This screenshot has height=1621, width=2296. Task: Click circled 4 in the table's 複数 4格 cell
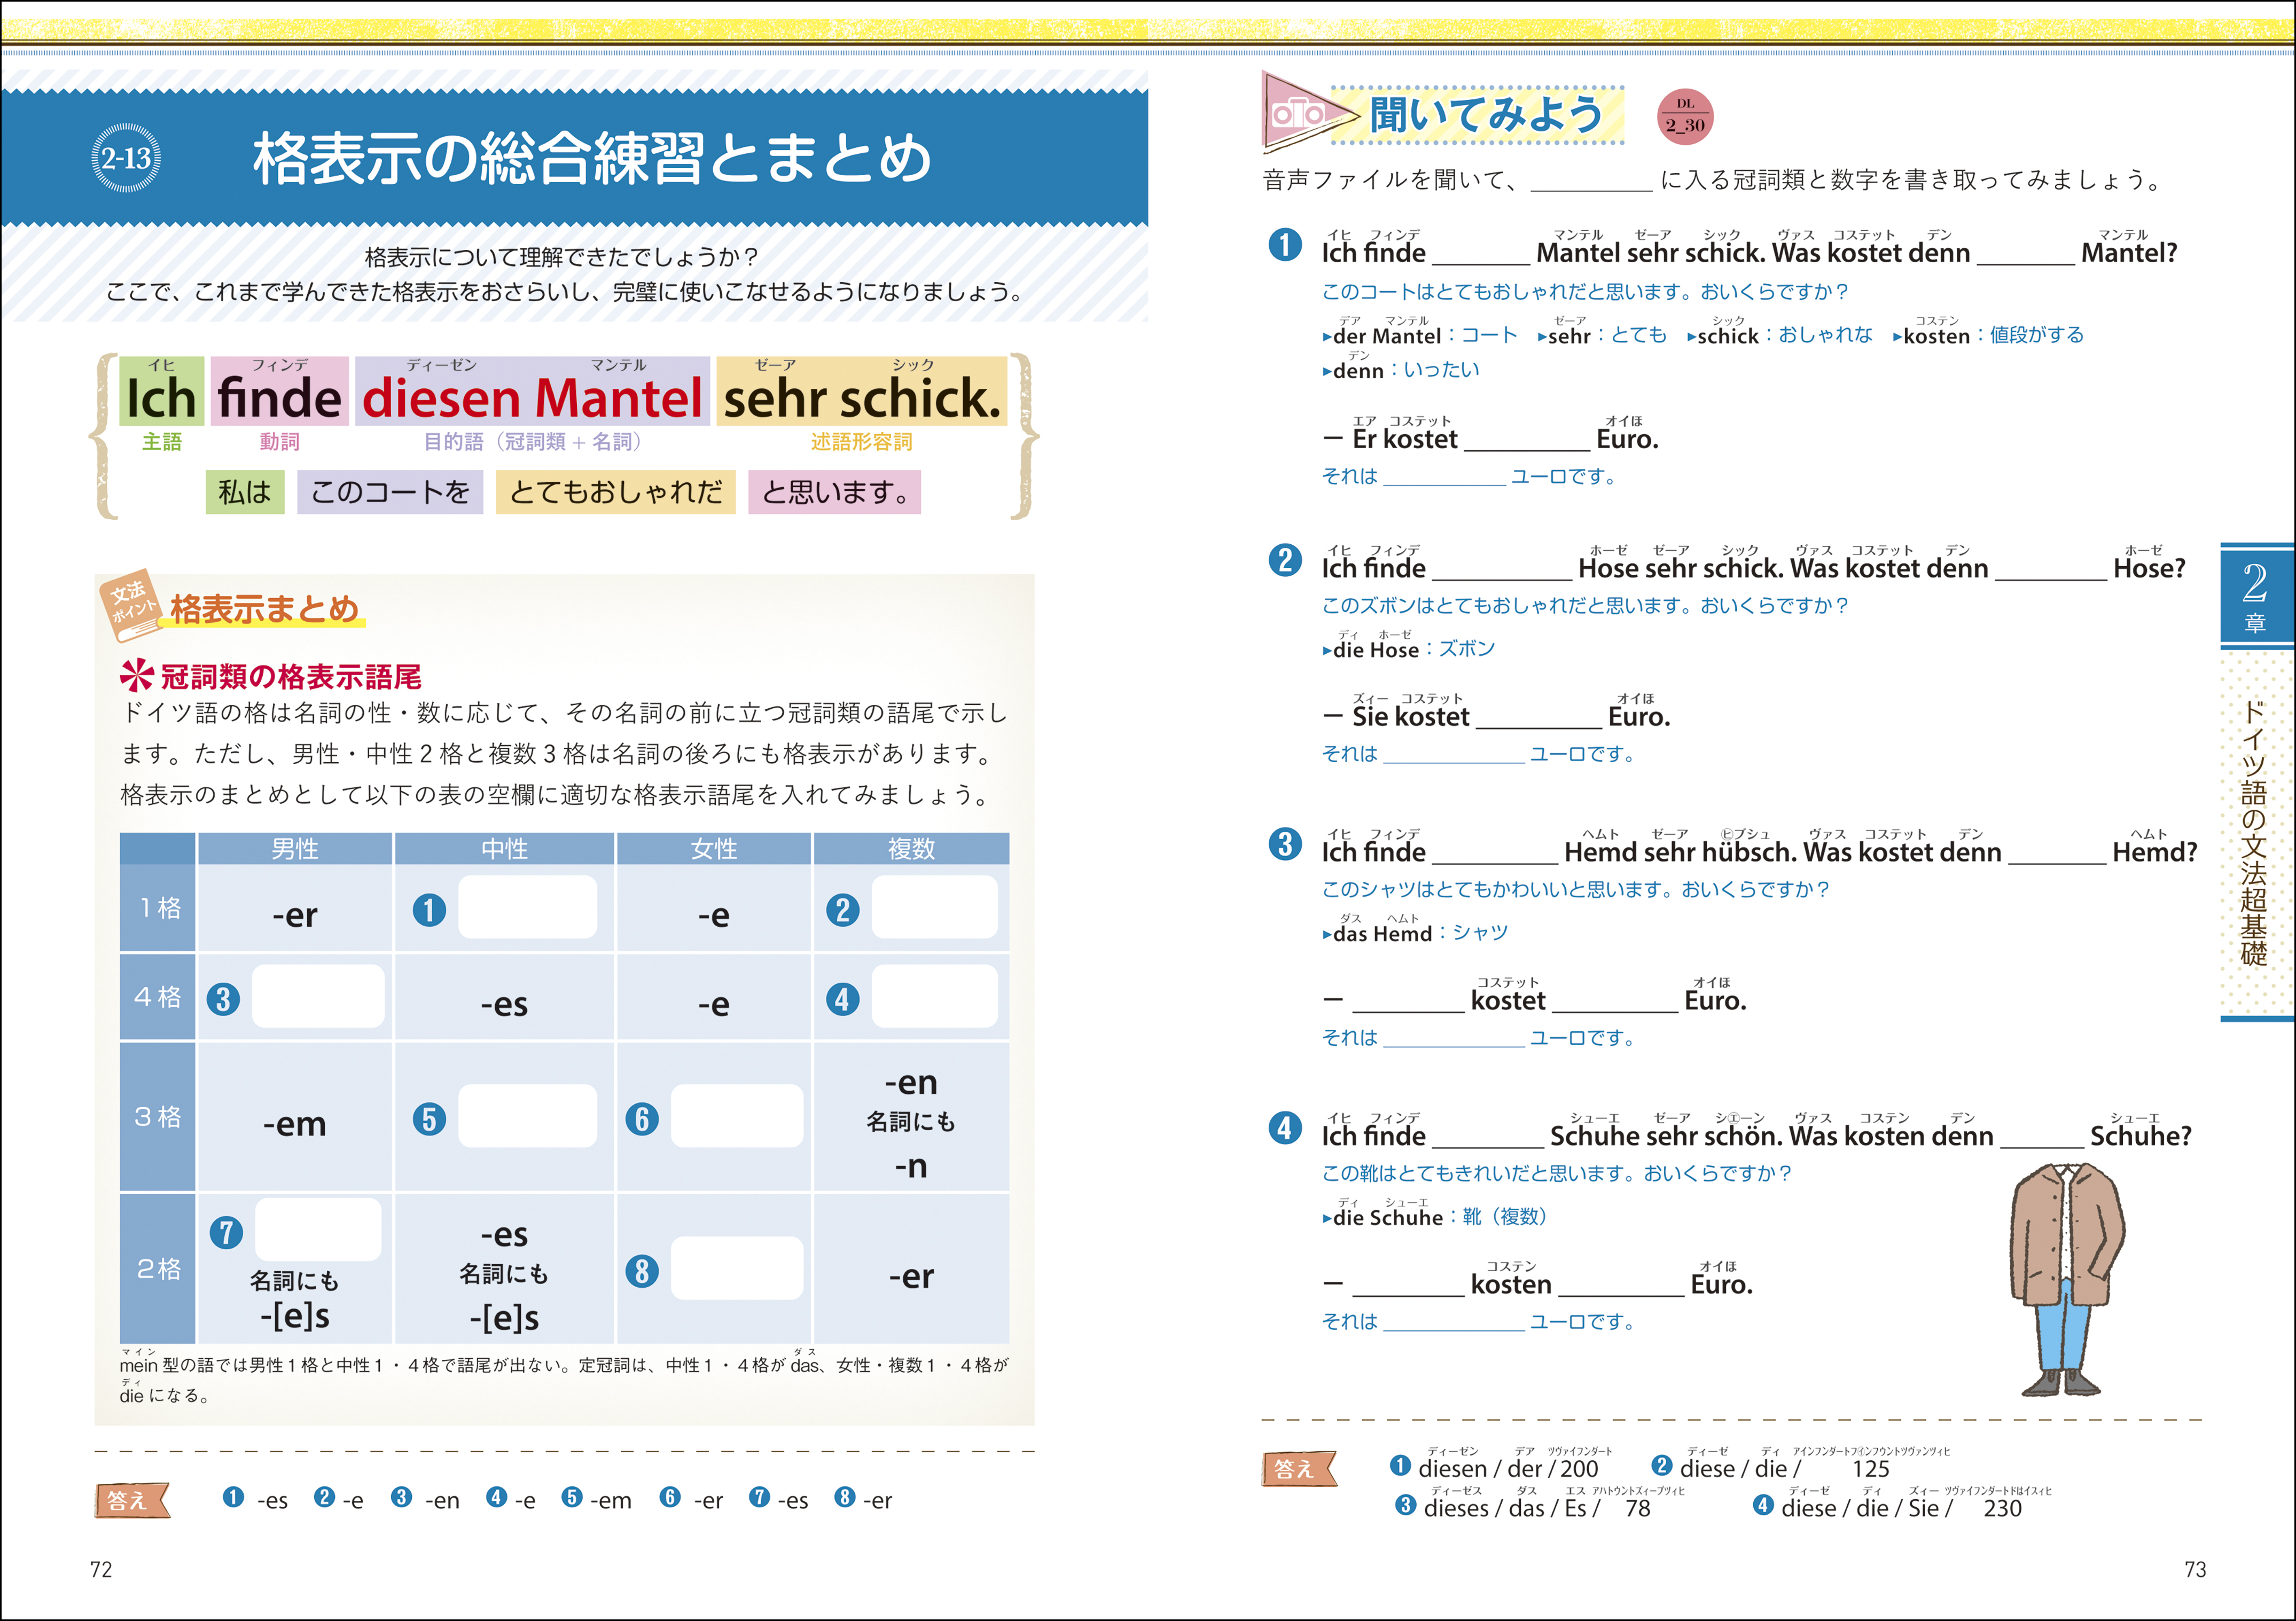click(x=843, y=999)
